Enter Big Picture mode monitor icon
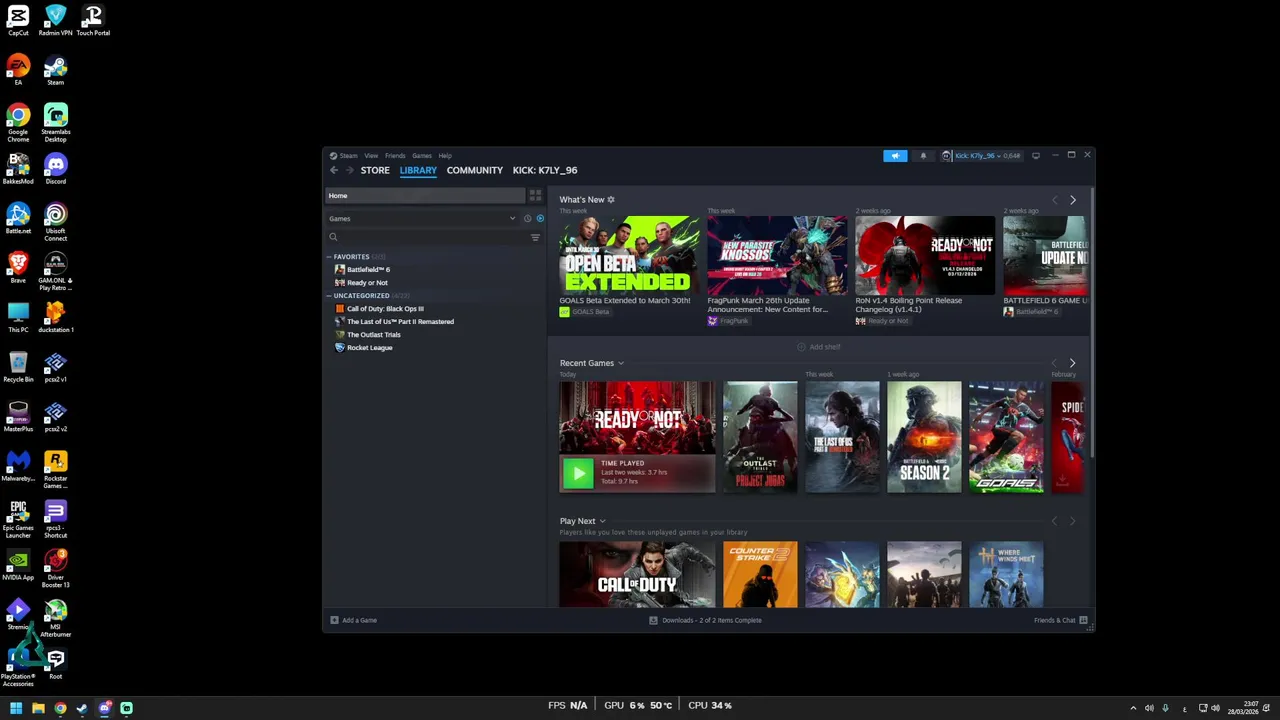The height and width of the screenshot is (720, 1280). [x=1036, y=156]
